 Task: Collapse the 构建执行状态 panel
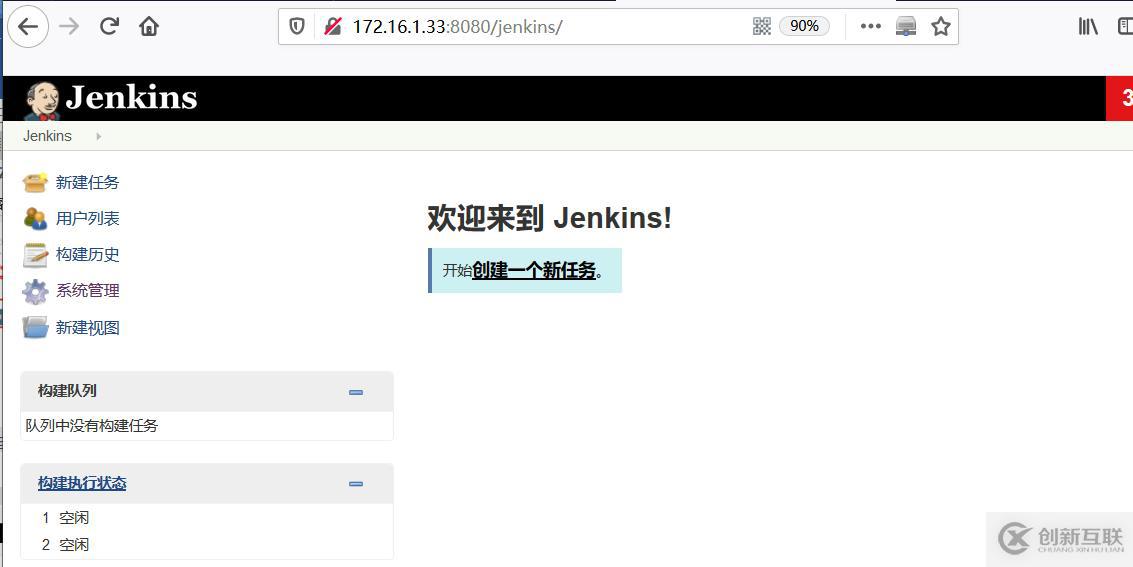356,484
